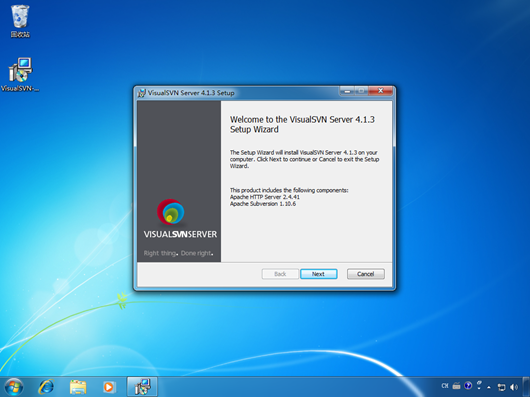Launch Internet Explorer from the taskbar
The image size is (530, 397).
coord(47,387)
